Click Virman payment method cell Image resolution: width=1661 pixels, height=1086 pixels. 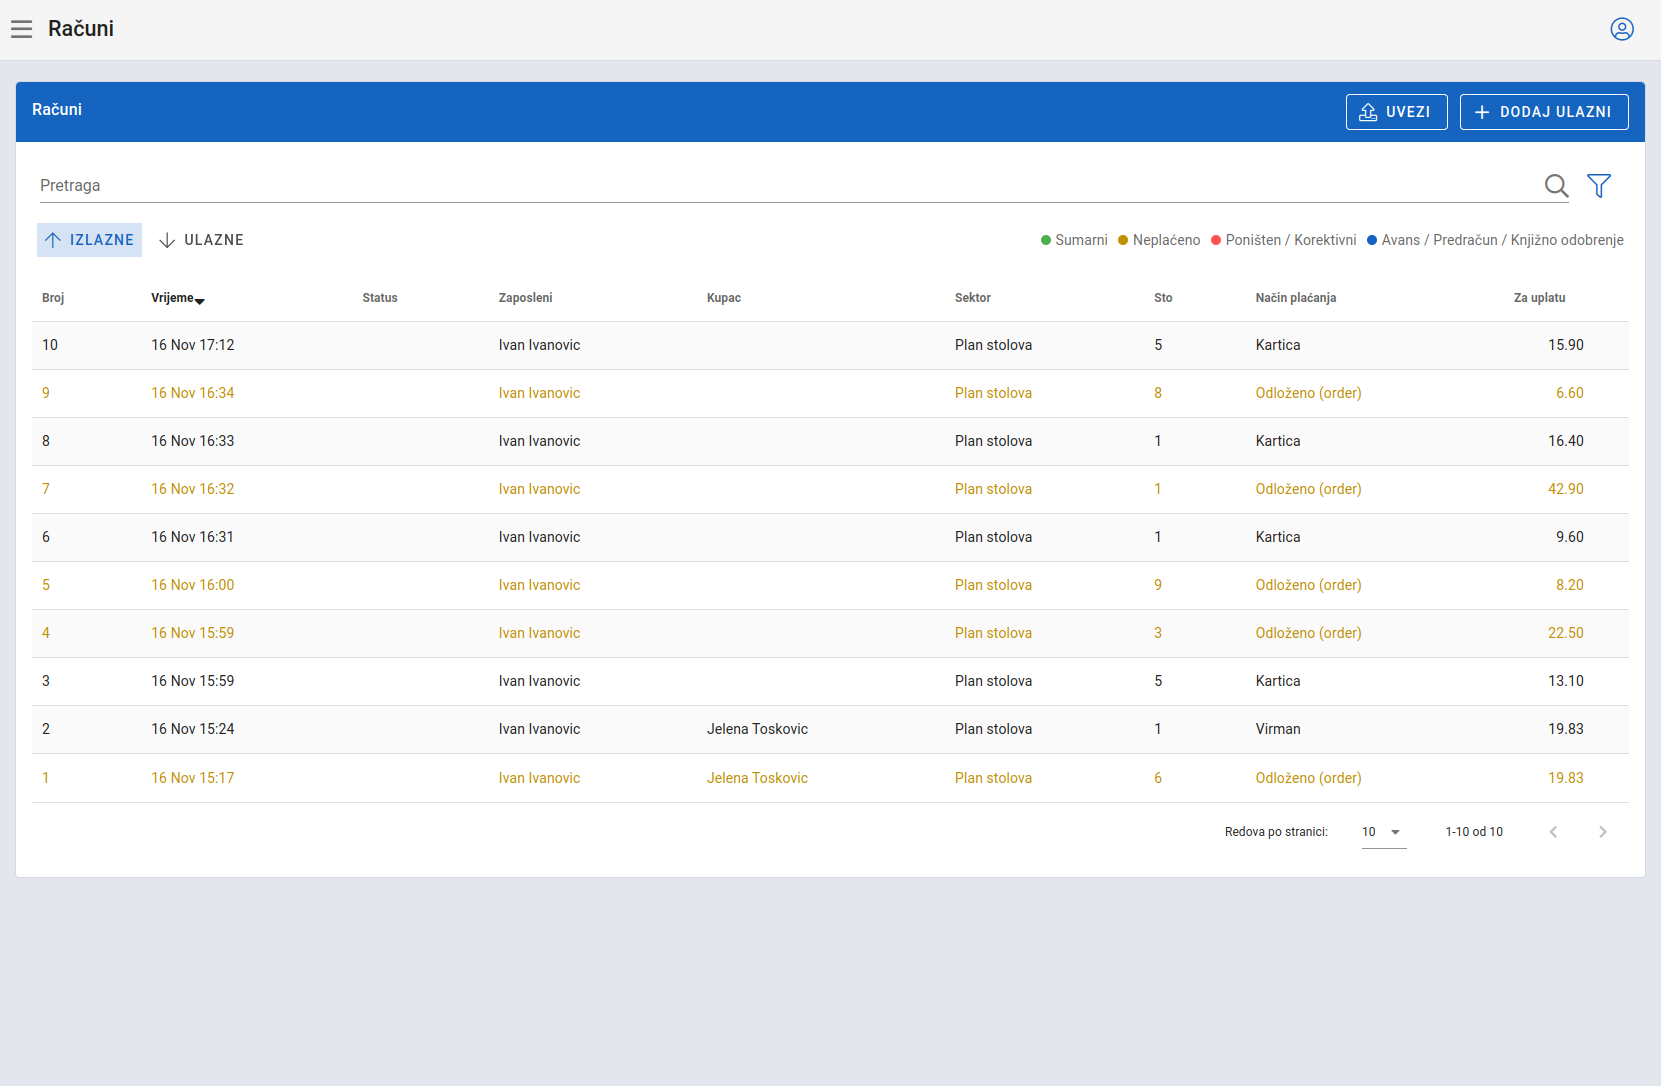(1278, 729)
